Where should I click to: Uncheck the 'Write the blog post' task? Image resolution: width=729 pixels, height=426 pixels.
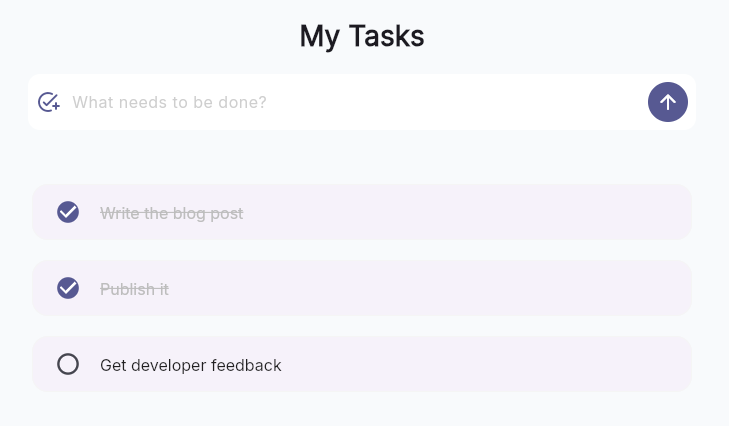coord(68,212)
